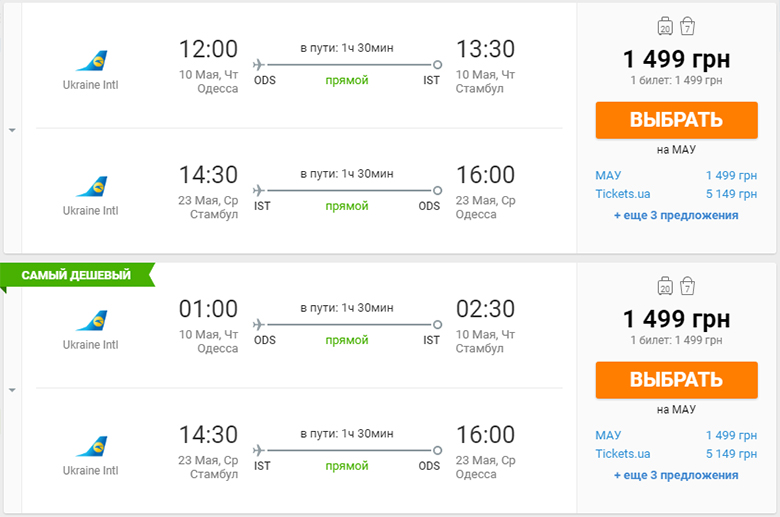Open the Tickets.ua offer in first result
The width and height of the screenshot is (780, 517).
(x=622, y=194)
